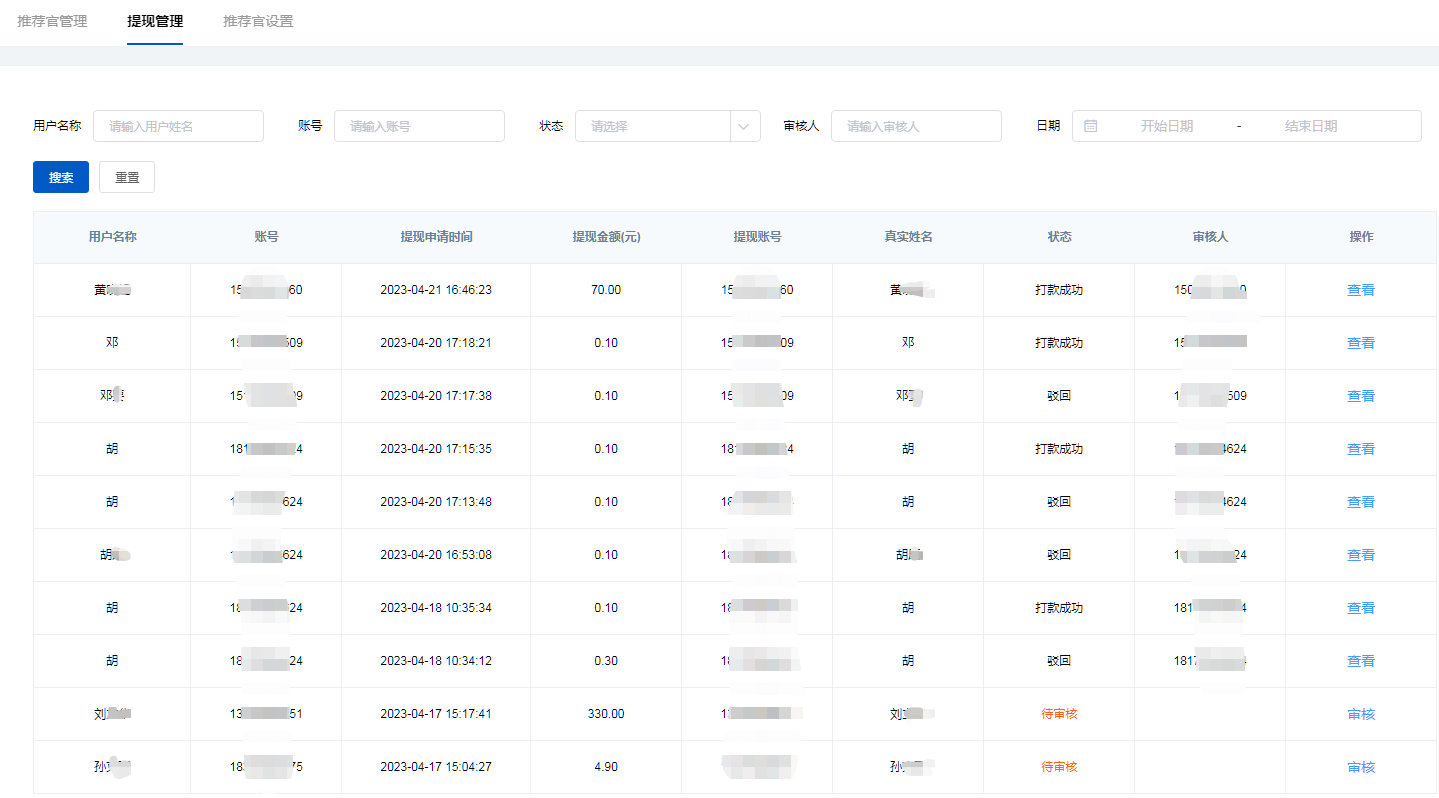Open 查看 for the 0.30 withdrawal row
1439x798 pixels.
click(1361, 661)
